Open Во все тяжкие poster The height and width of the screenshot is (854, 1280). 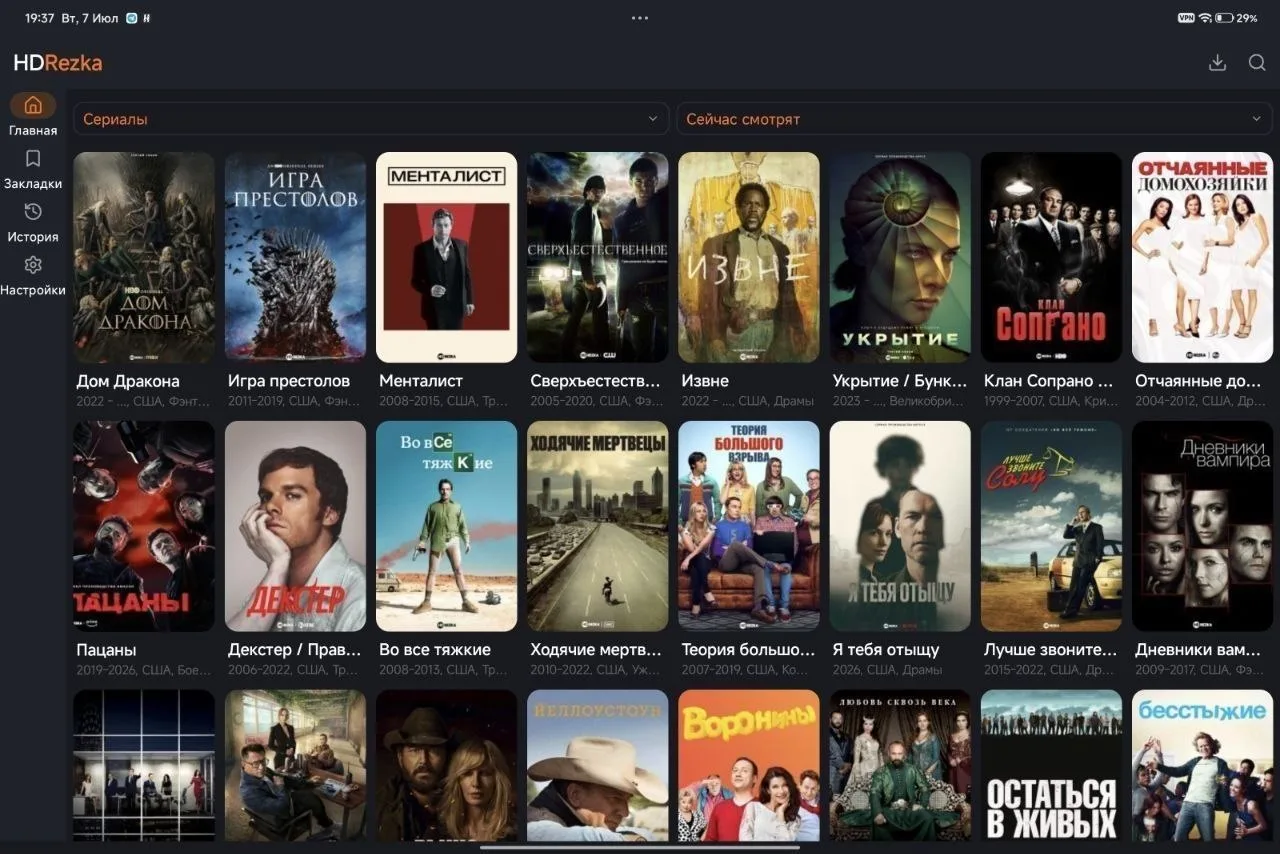[446, 526]
